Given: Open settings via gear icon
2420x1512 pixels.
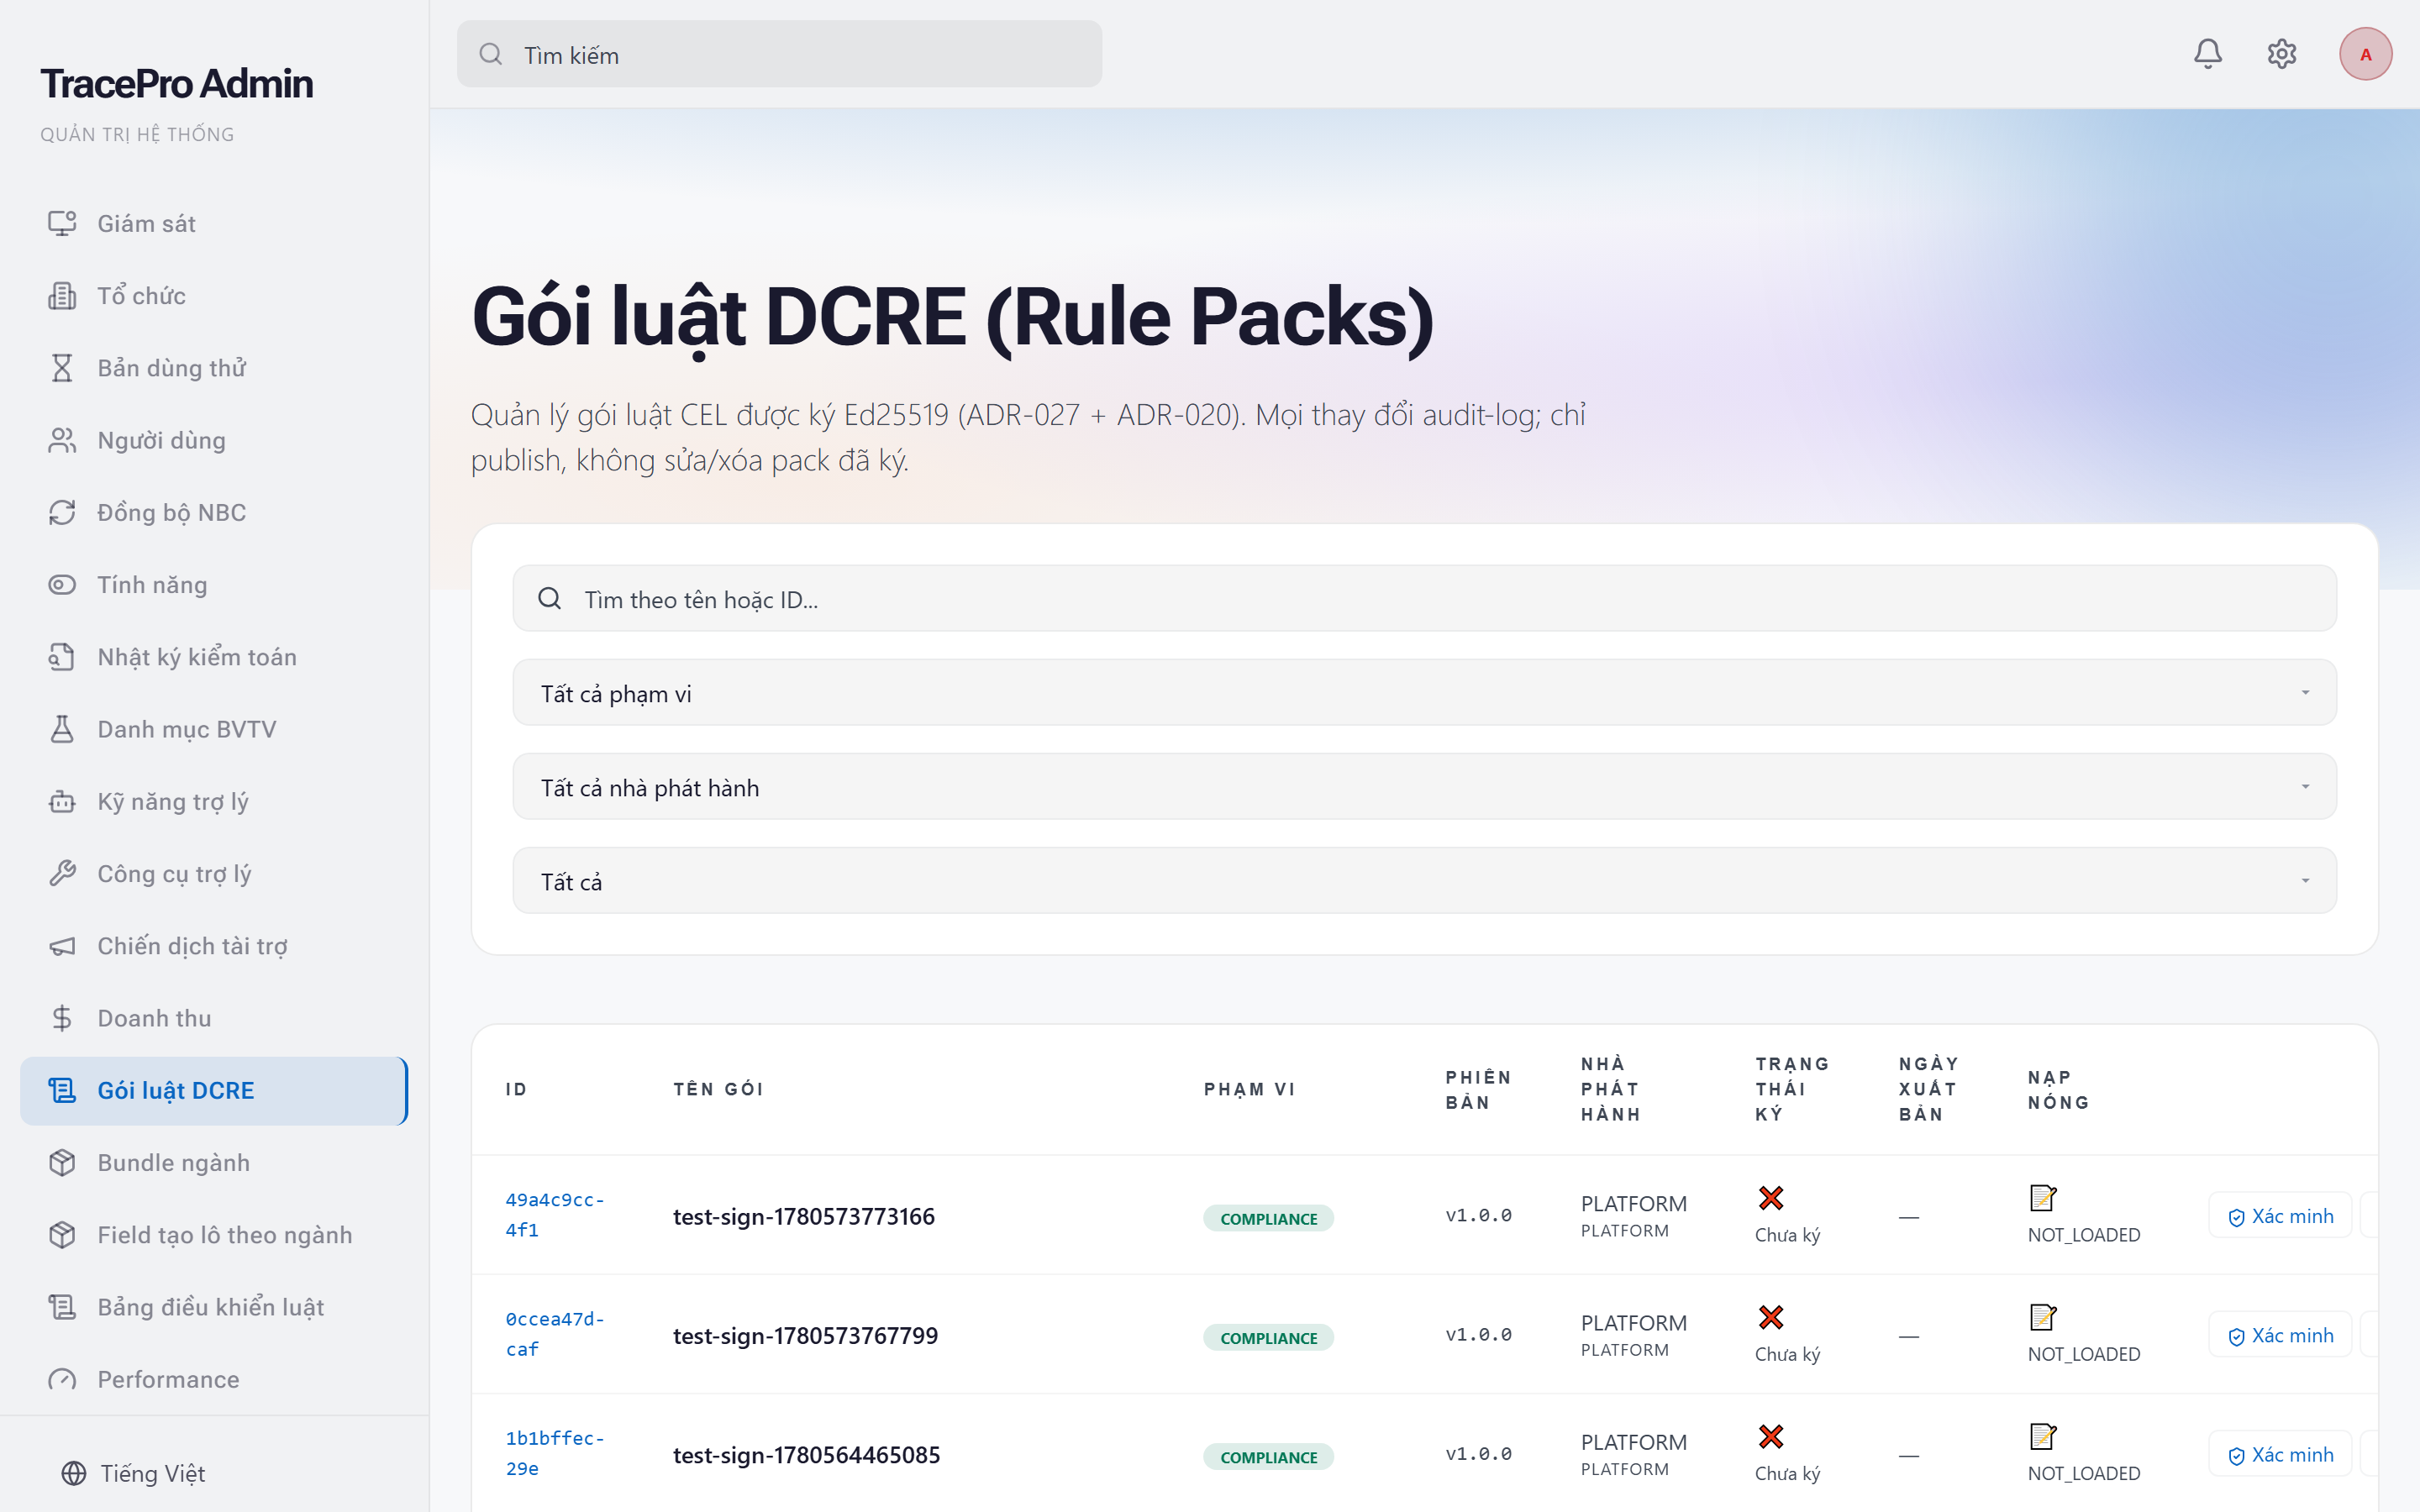Looking at the screenshot, I should pos(2281,54).
